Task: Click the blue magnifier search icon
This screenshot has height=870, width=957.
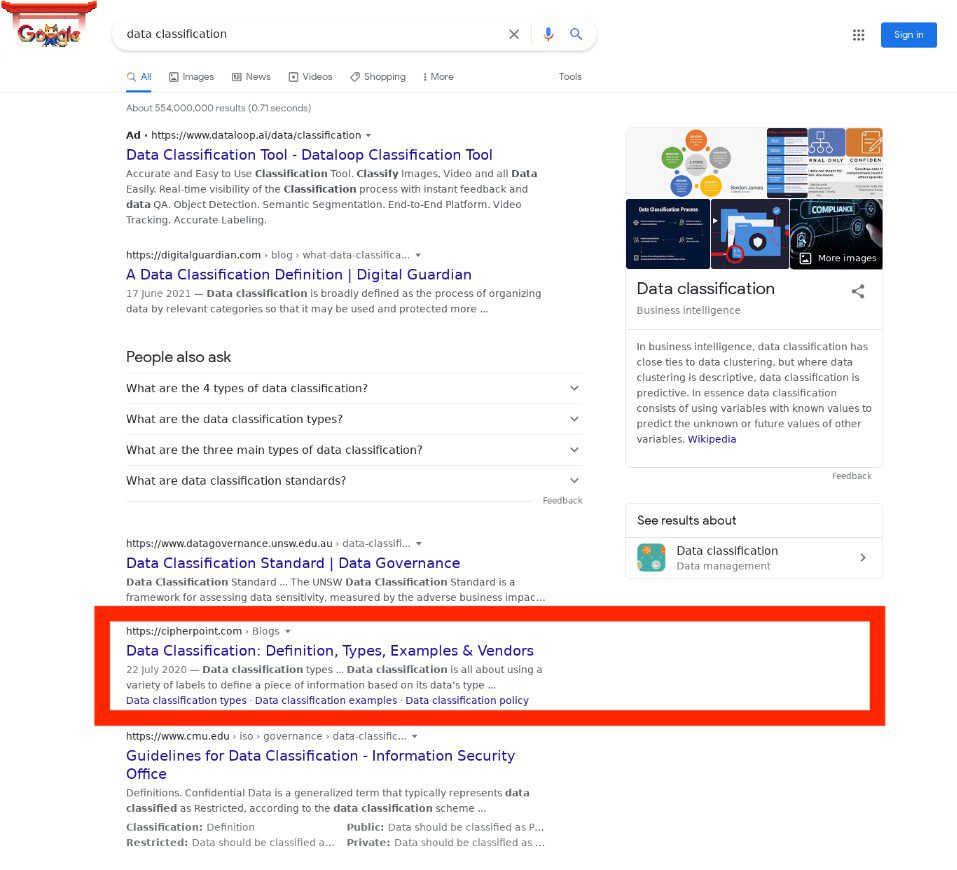Action: 576,34
